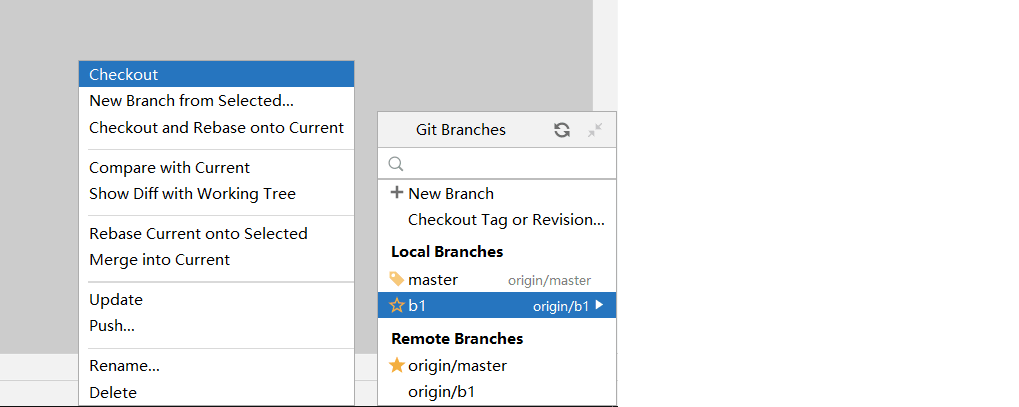1019x407 pixels.
Task: Click Push... in the branch menu
Action: pos(112,325)
